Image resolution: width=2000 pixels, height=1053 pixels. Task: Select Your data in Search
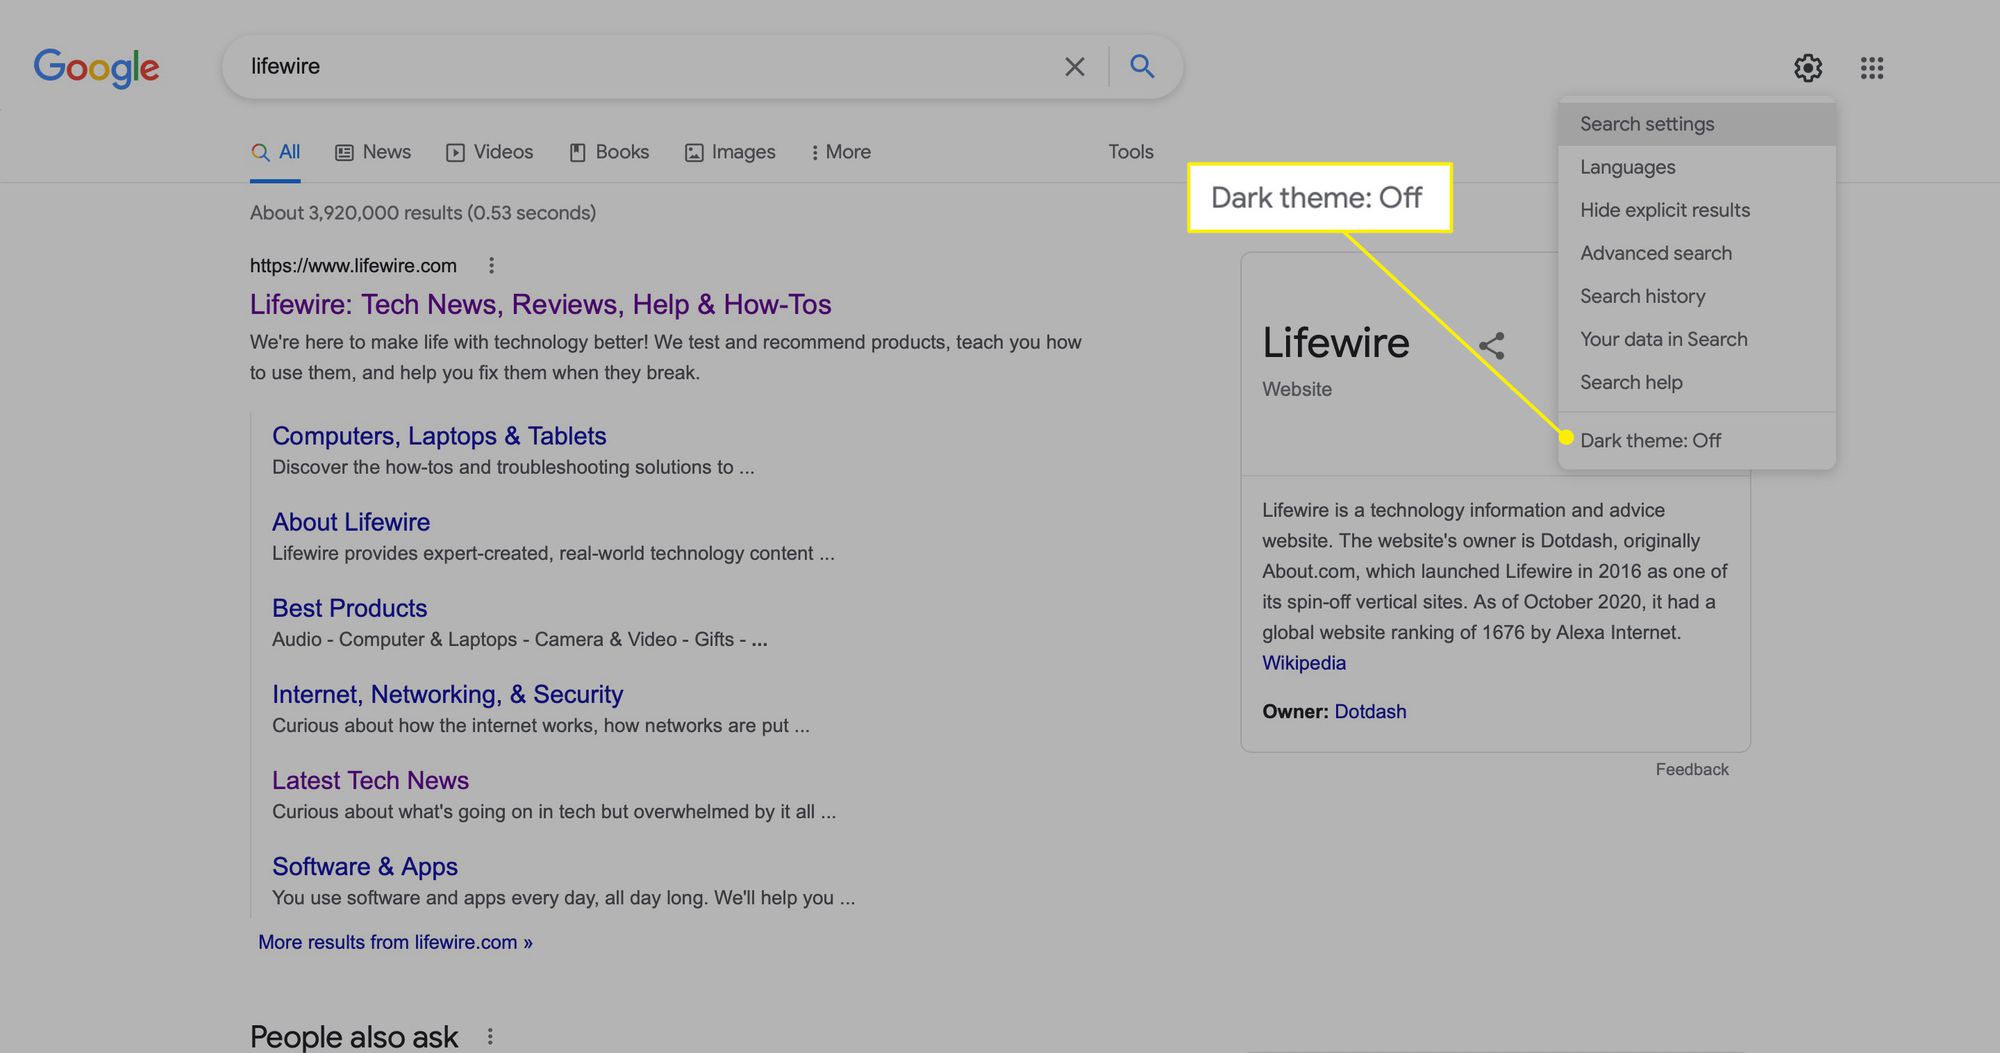[x=1697, y=339]
